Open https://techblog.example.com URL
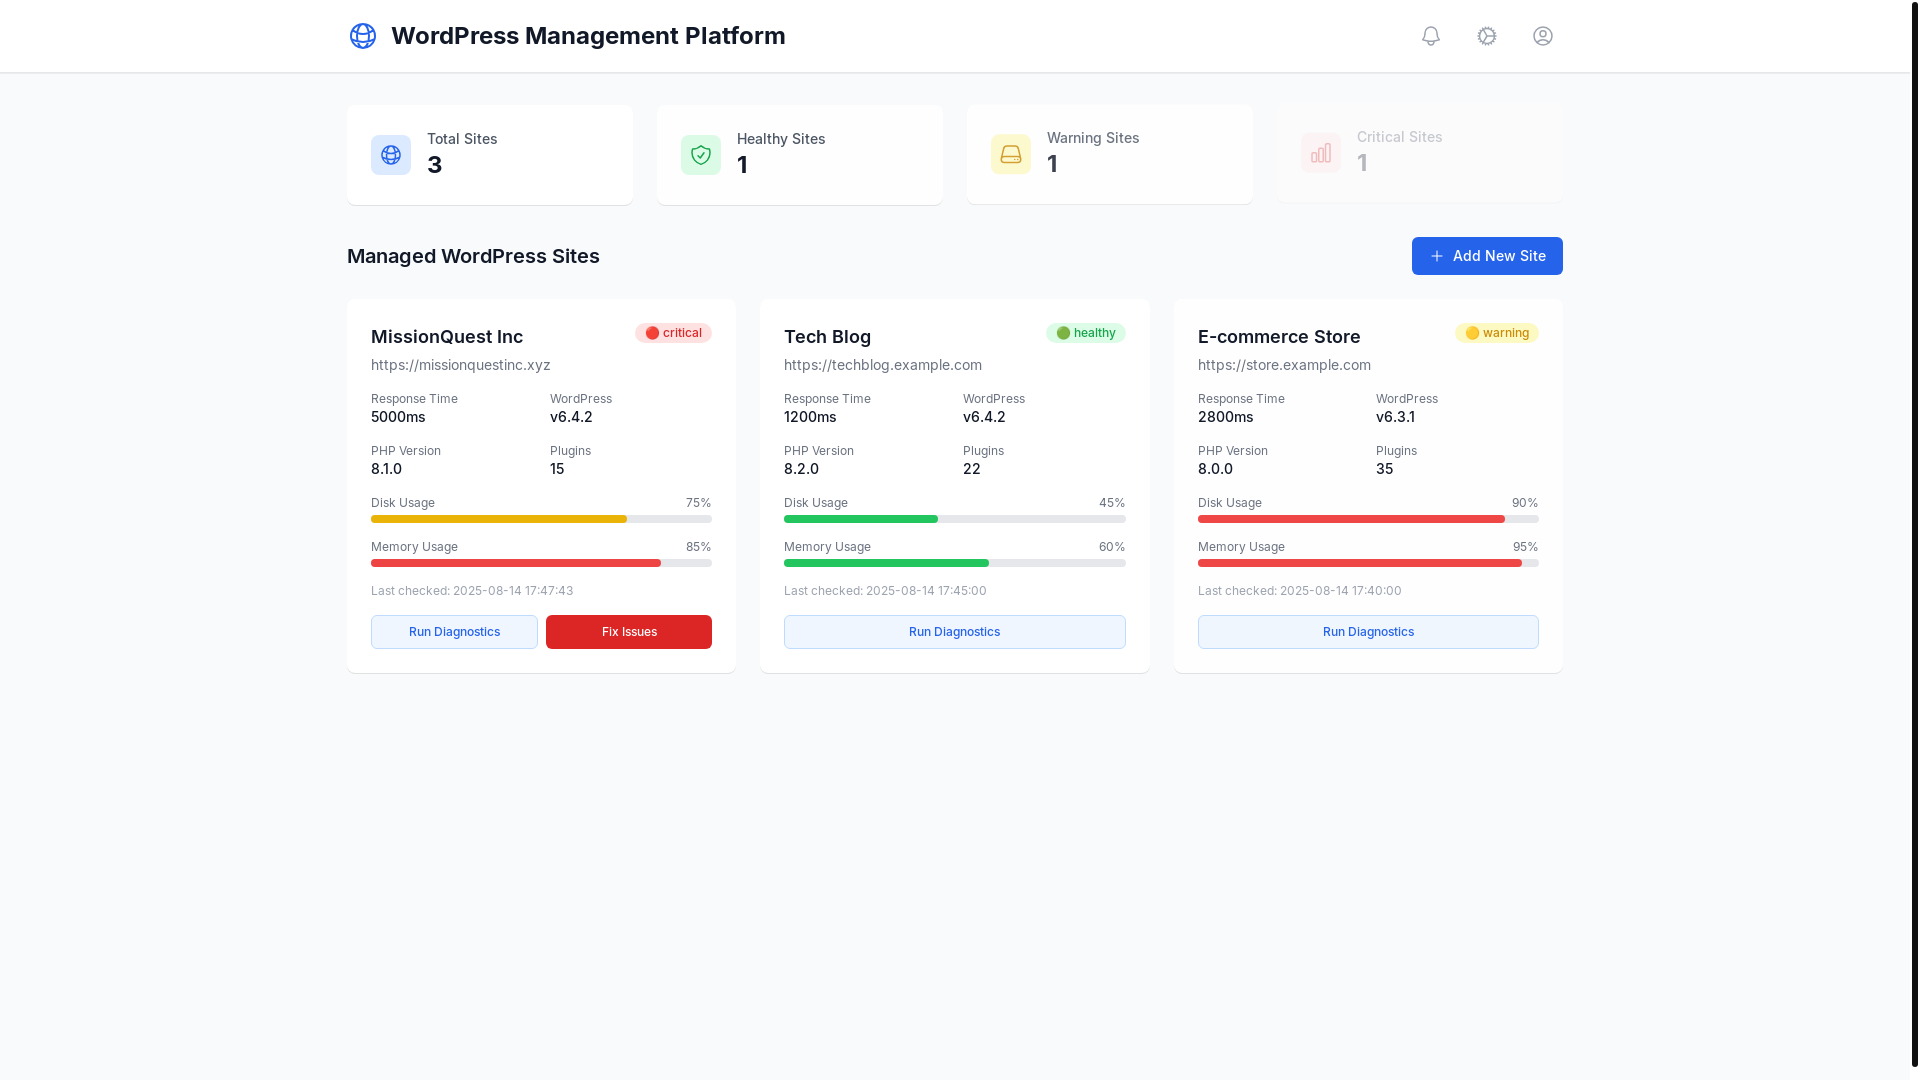 [883, 365]
